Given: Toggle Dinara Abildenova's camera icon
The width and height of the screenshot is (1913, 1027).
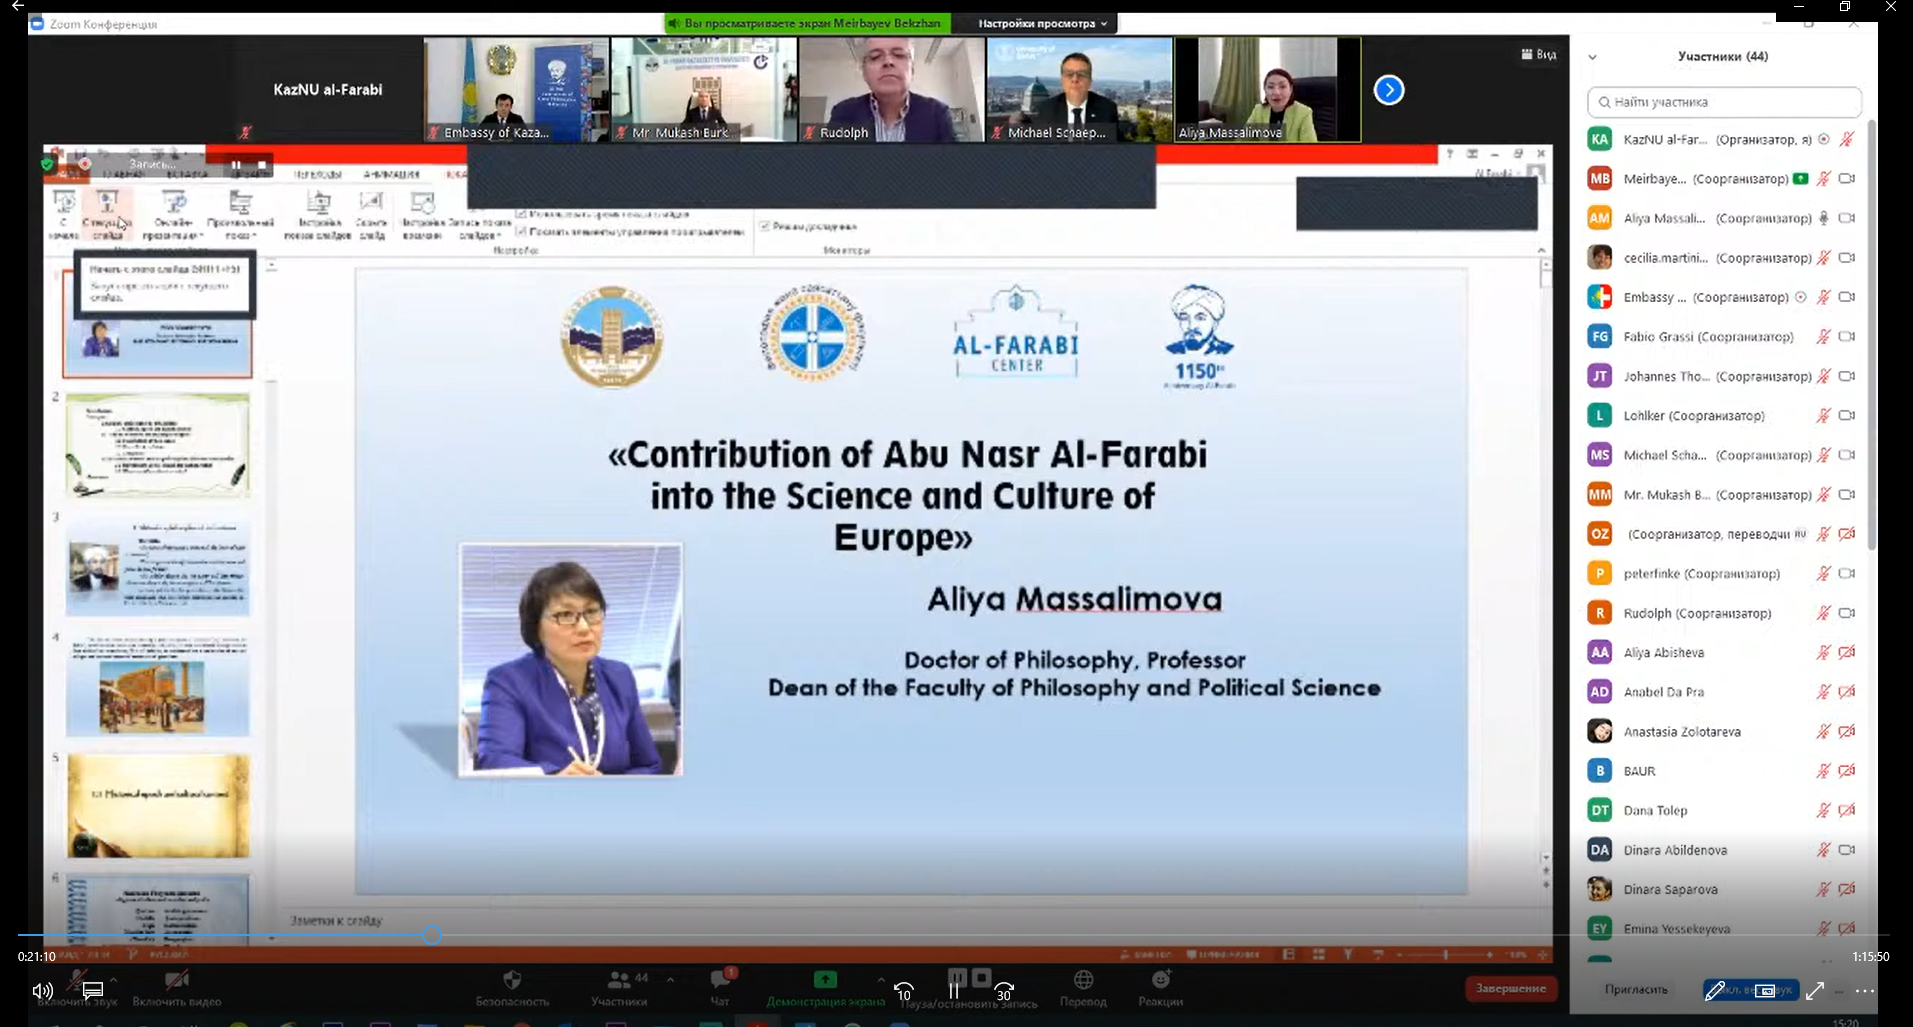Looking at the screenshot, I should click(x=1847, y=850).
